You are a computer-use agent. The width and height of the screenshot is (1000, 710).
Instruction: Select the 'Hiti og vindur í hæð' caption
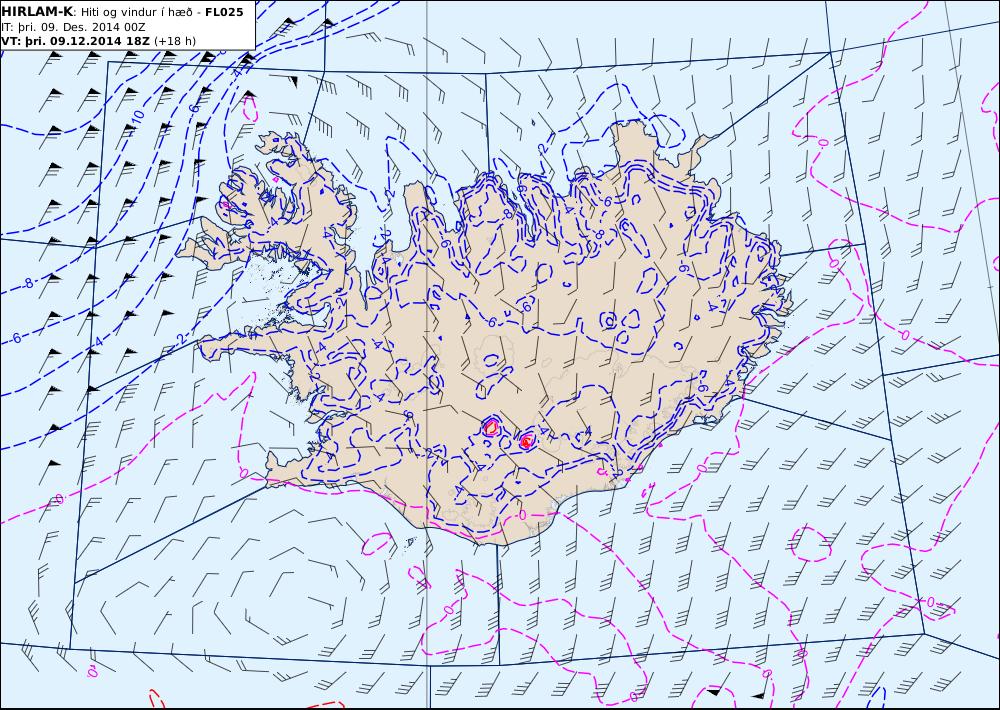point(135,13)
